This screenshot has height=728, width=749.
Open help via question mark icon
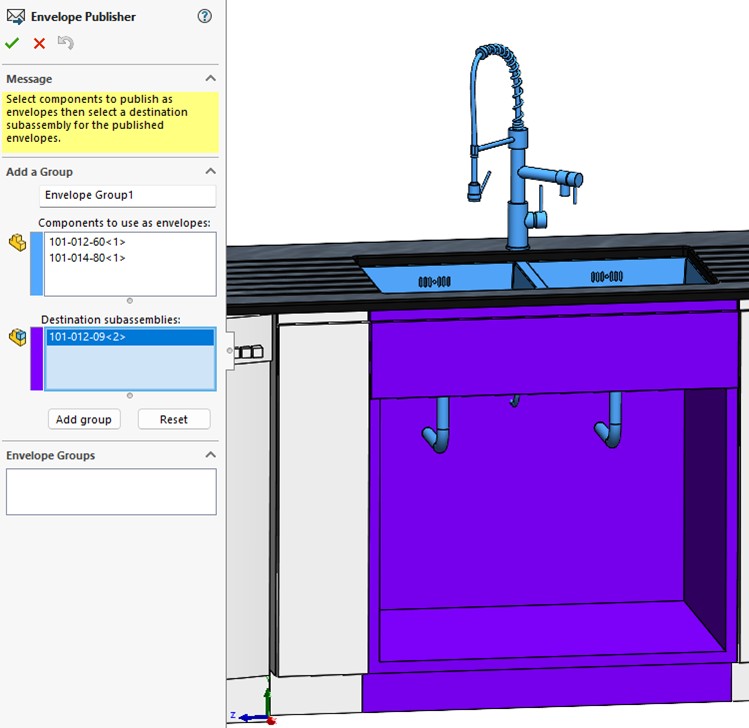pos(205,16)
